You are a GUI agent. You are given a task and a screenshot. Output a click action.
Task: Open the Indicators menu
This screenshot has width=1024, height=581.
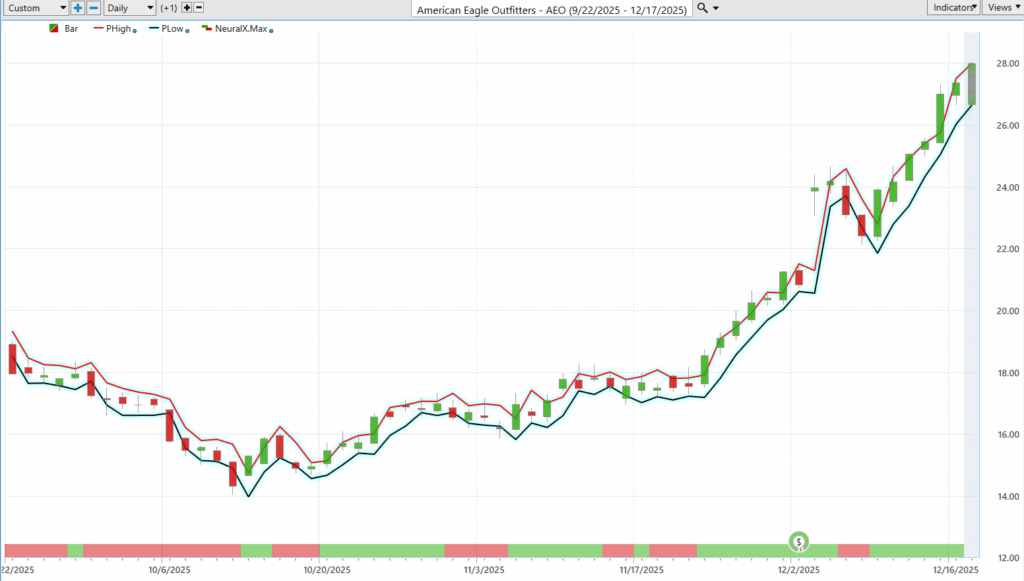953,7
